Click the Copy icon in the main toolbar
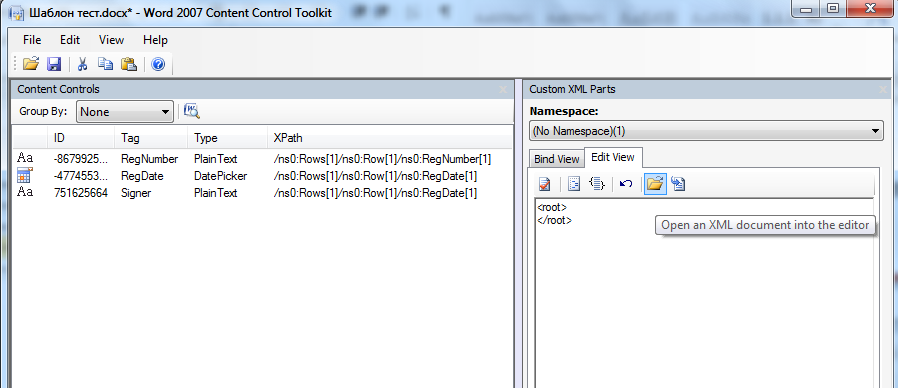The image size is (898, 388). tap(105, 64)
